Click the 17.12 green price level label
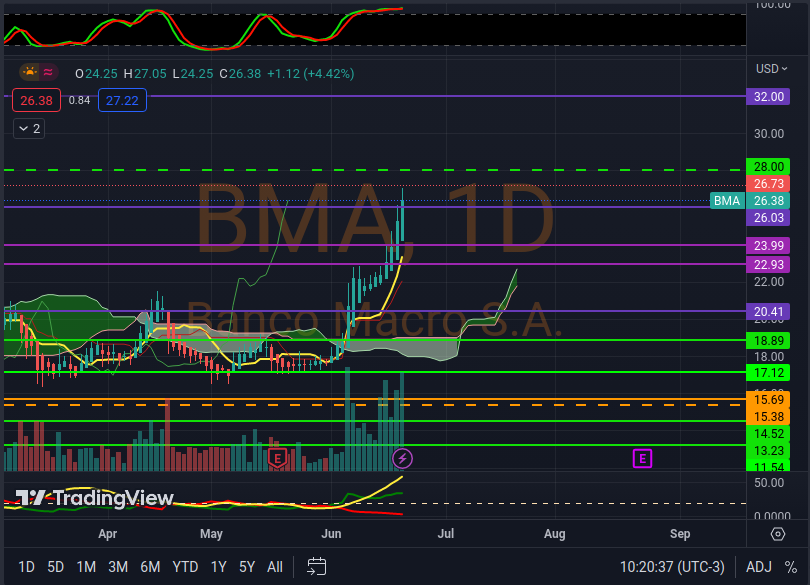 click(x=768, y=373)
